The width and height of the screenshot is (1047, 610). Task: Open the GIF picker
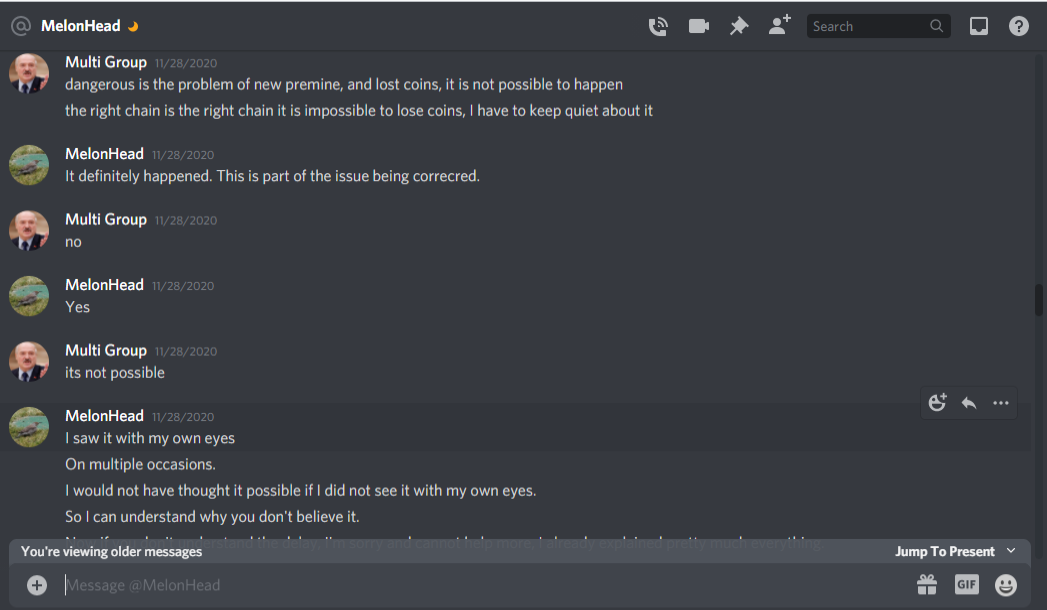click(966, 585)
